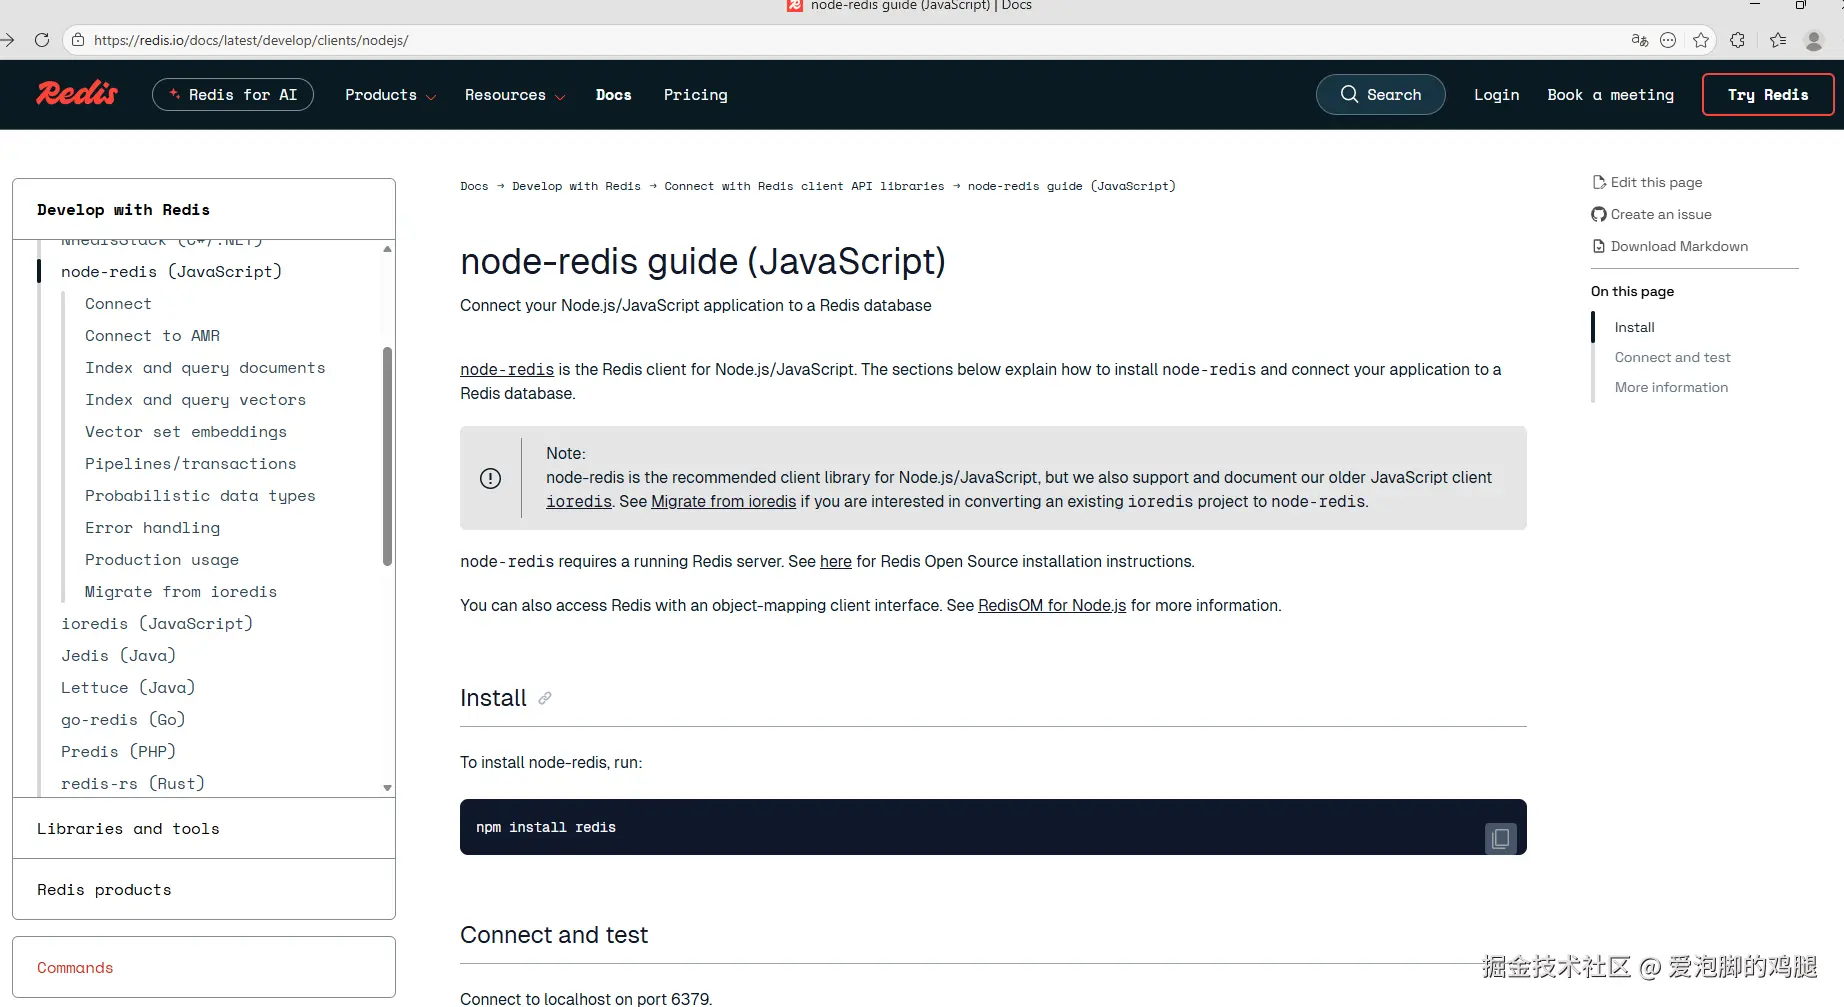This screenshot has height=1007, width=1844.
Task: Follow the 'here' installation instructions link
Action: click(x=836, y=562)
